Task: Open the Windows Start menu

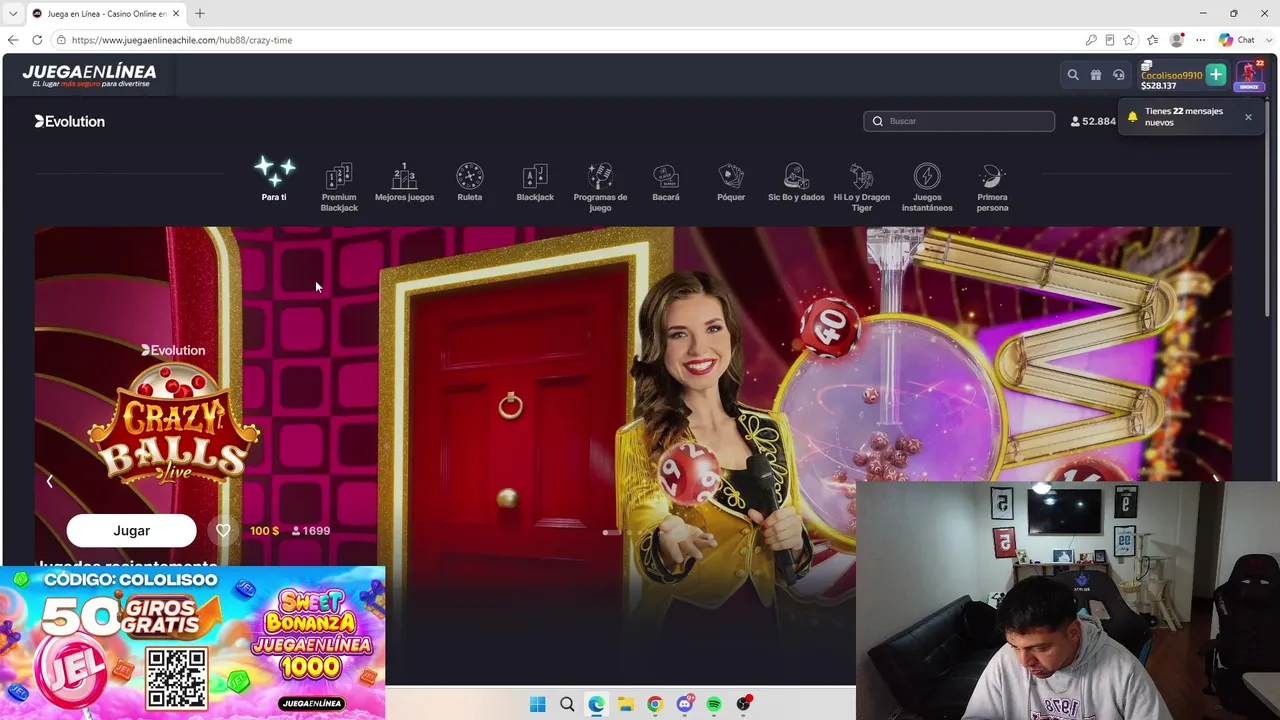Action: pos(537,704)
